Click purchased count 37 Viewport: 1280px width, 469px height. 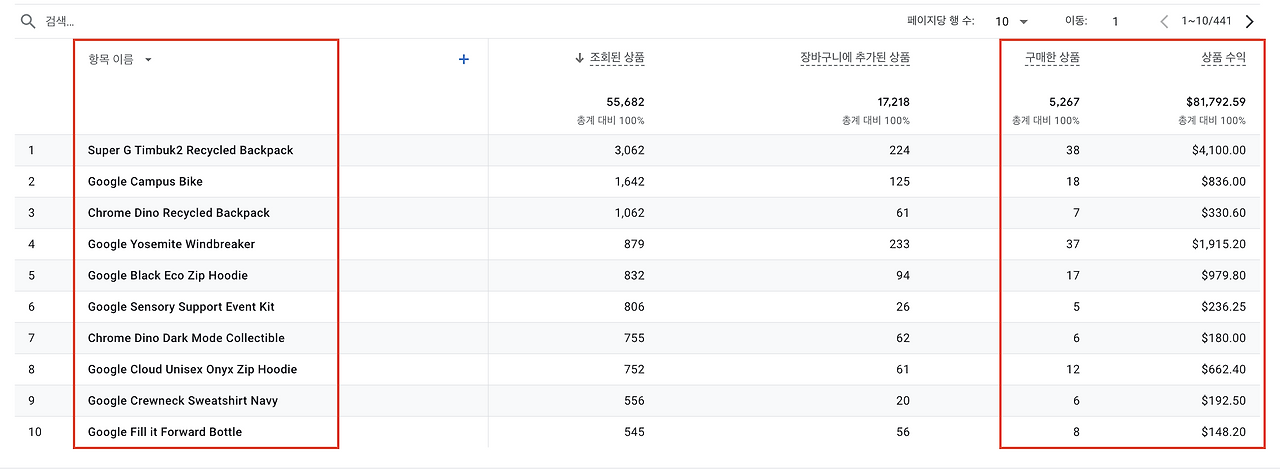(x=1073, y=244)
